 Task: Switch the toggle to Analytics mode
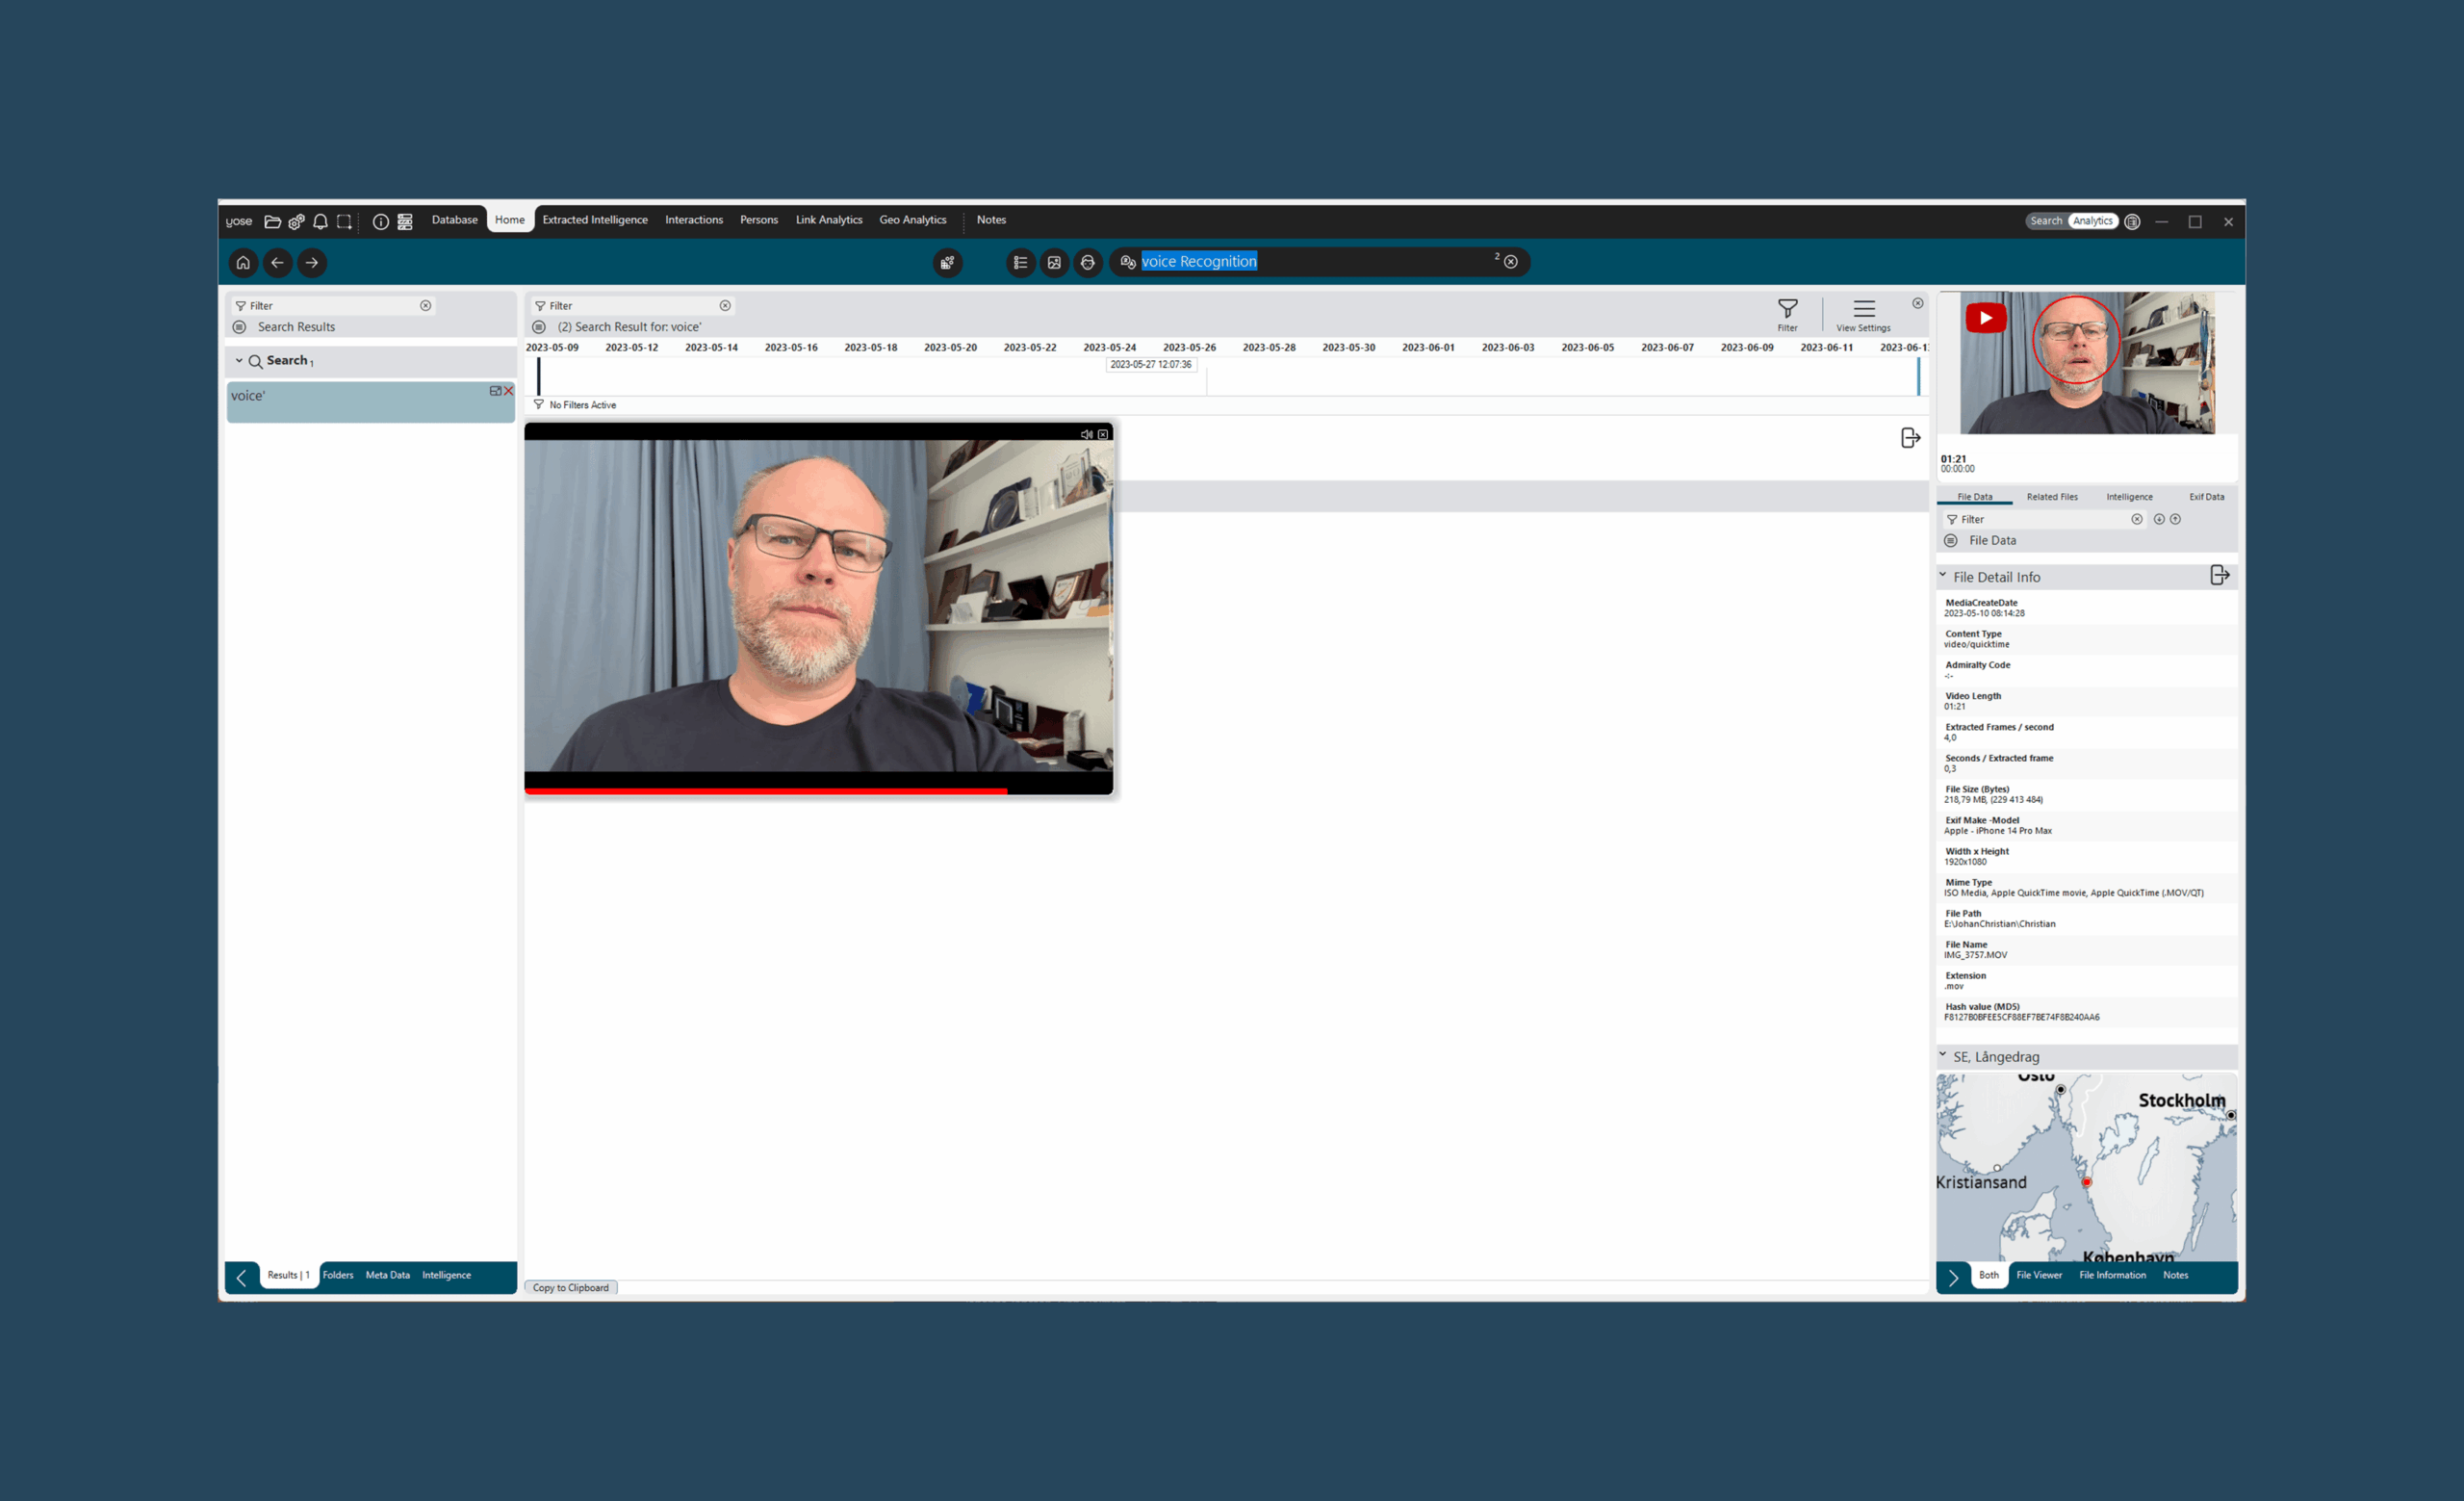(x=2092, y=221)
